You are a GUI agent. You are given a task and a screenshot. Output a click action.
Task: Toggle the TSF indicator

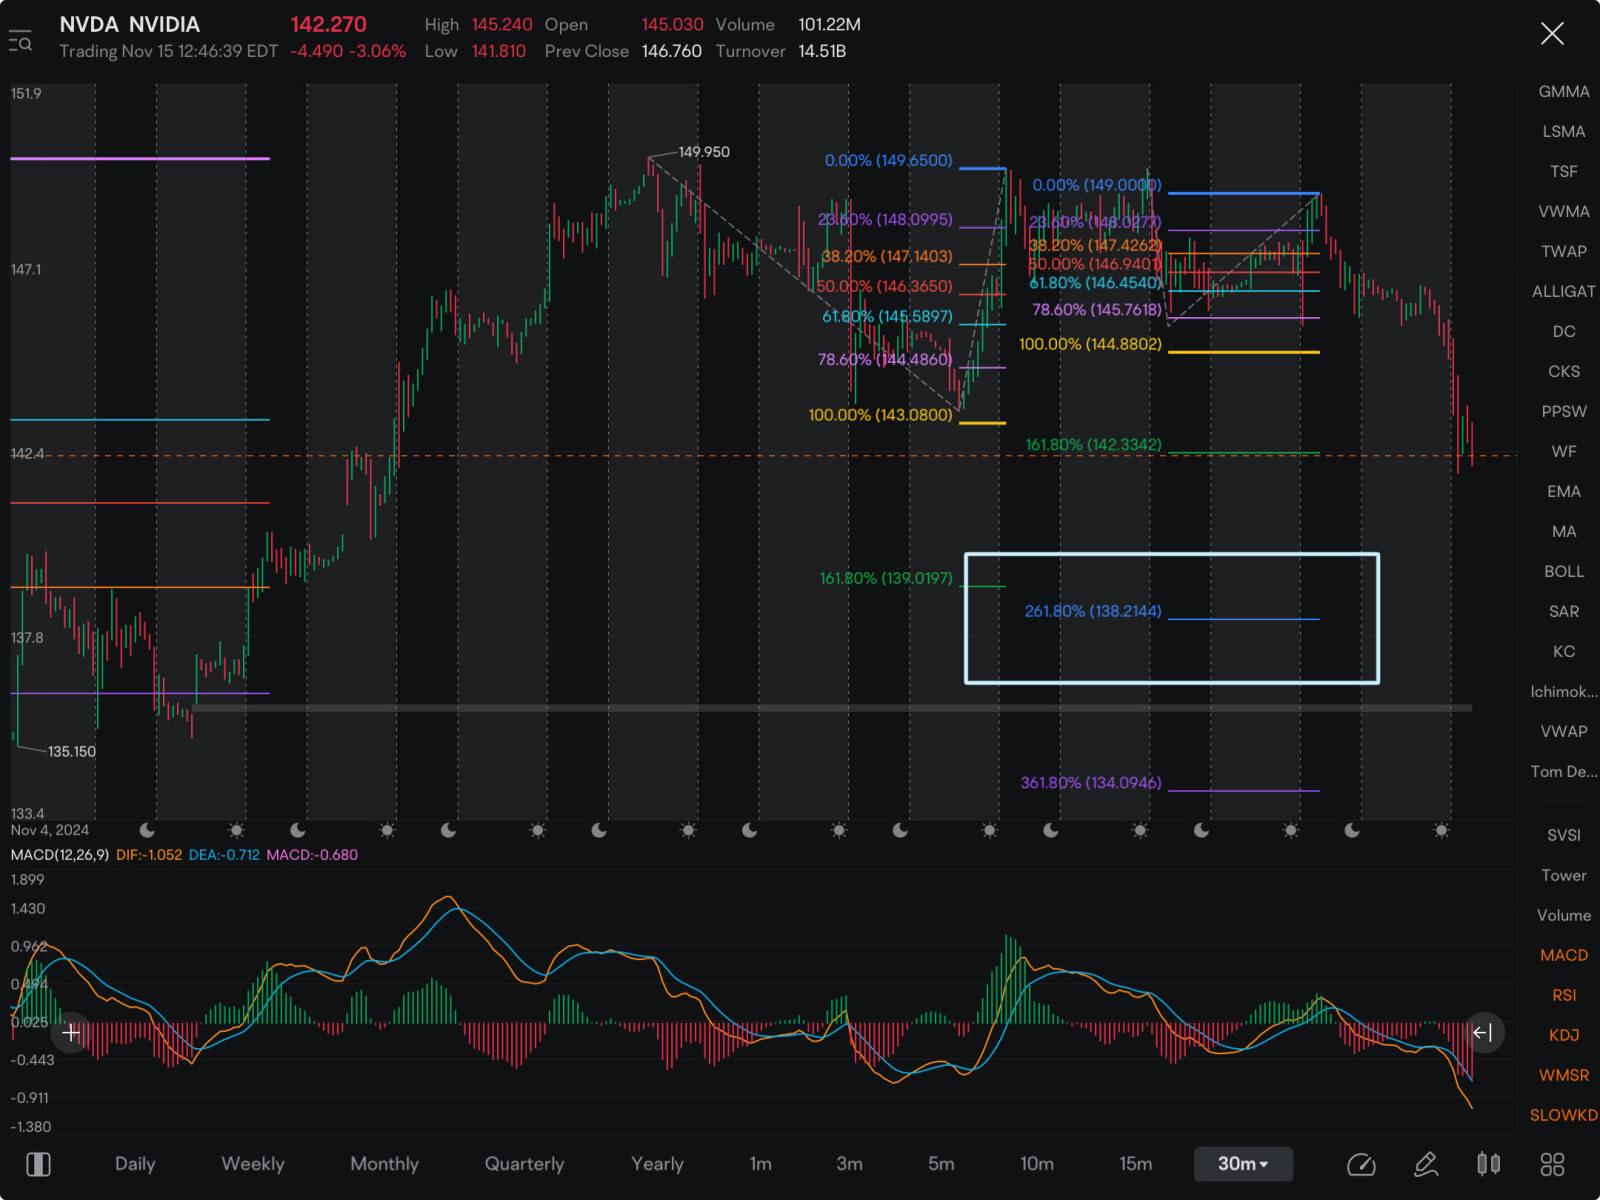click(x=1563, y=171)
